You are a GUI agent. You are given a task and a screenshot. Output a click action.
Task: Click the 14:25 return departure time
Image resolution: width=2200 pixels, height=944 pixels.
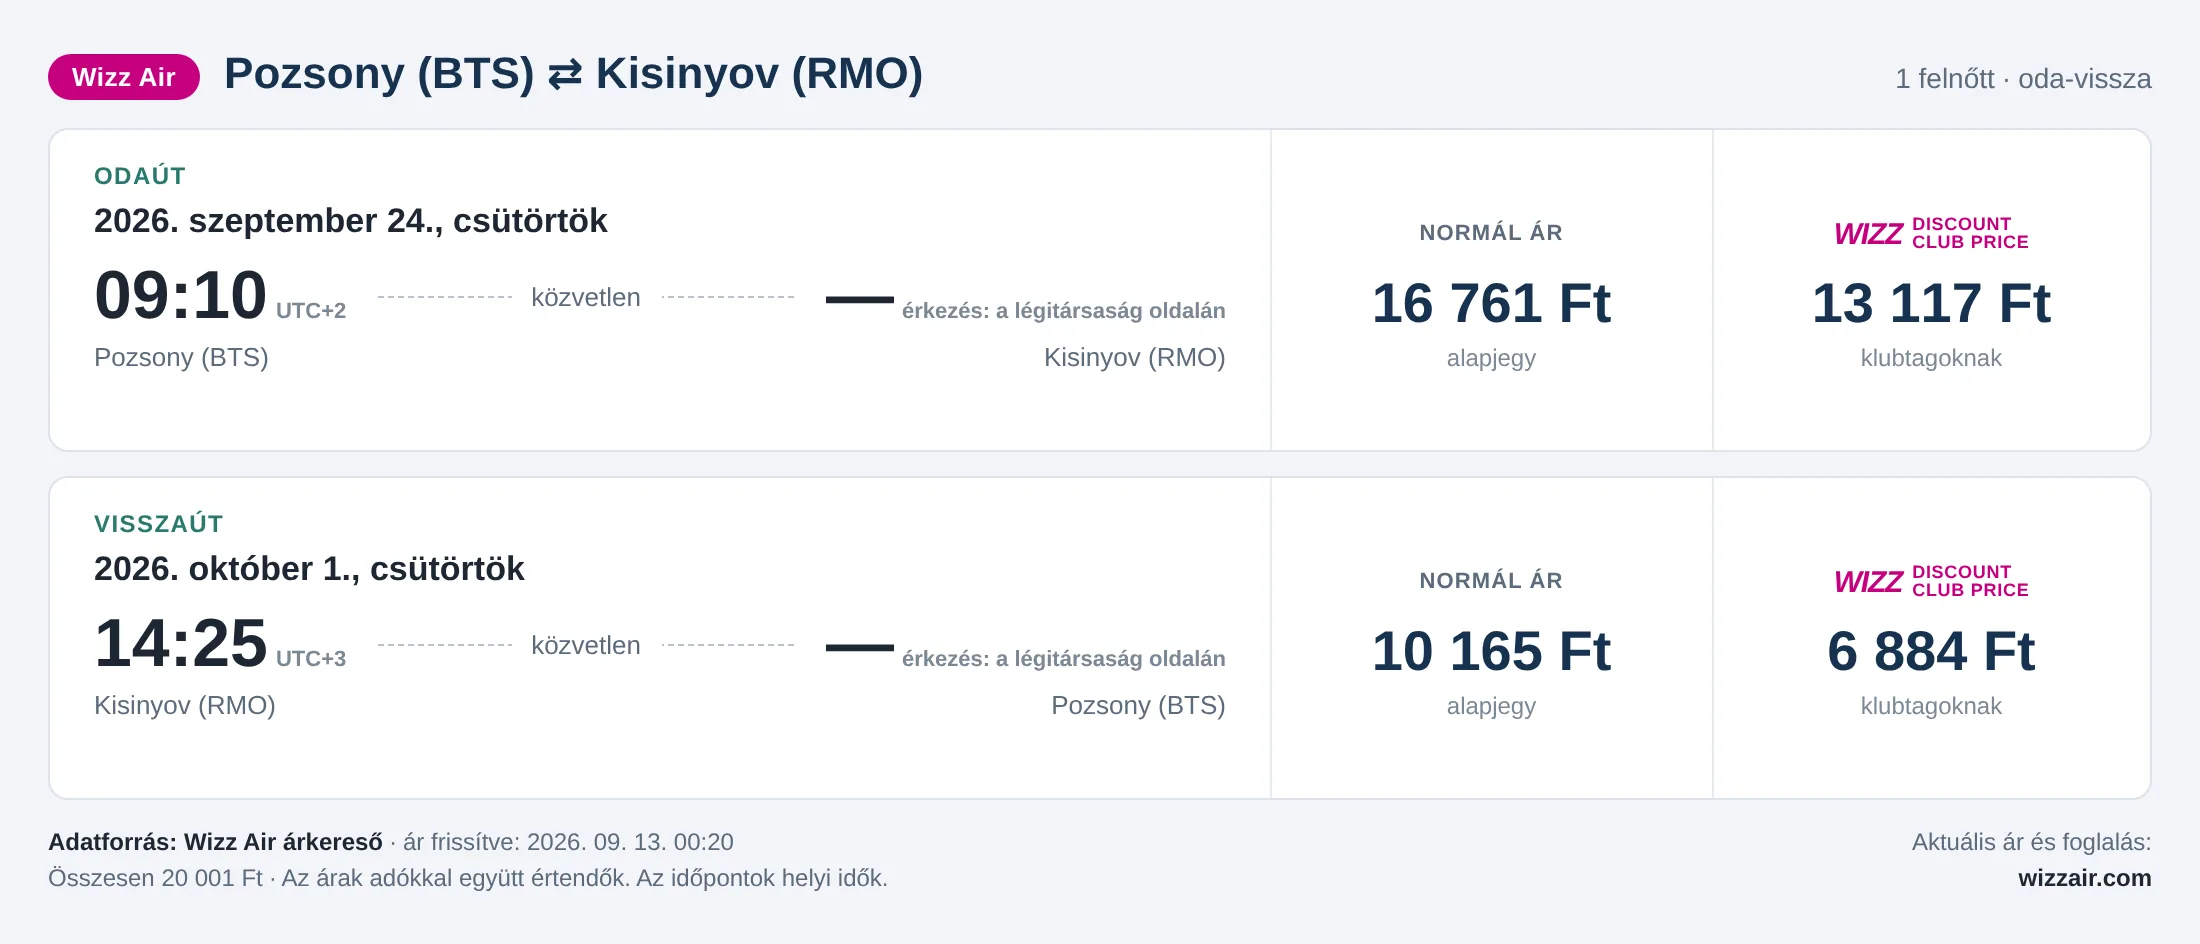[181, 643]
